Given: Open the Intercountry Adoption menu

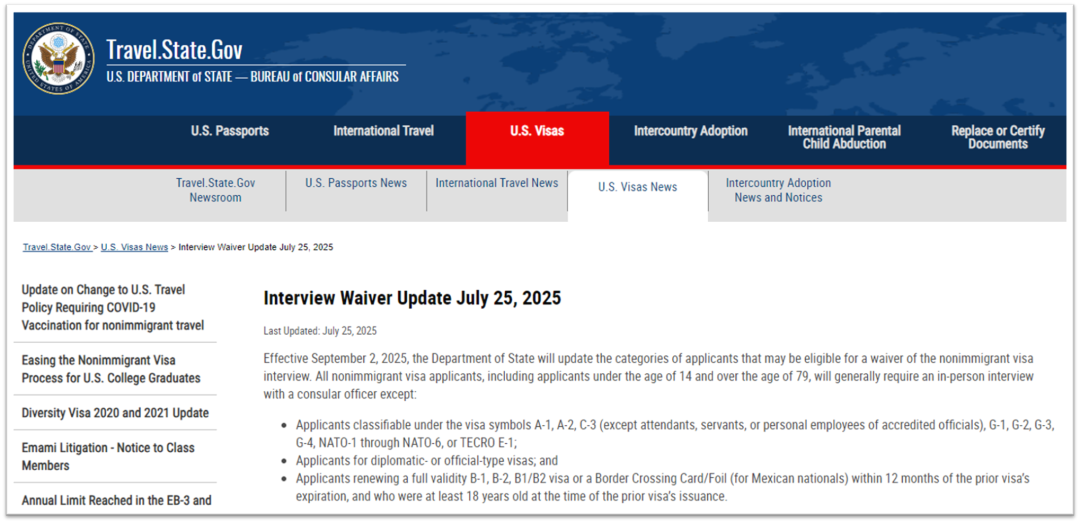Looking at the screenshot, I should click(690, 131).
